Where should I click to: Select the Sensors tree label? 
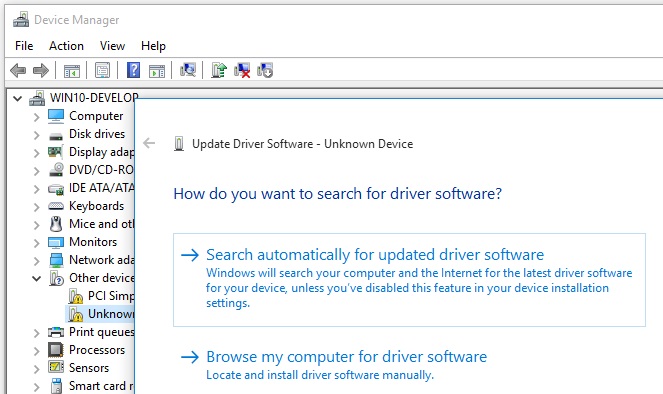click(89, 368)
